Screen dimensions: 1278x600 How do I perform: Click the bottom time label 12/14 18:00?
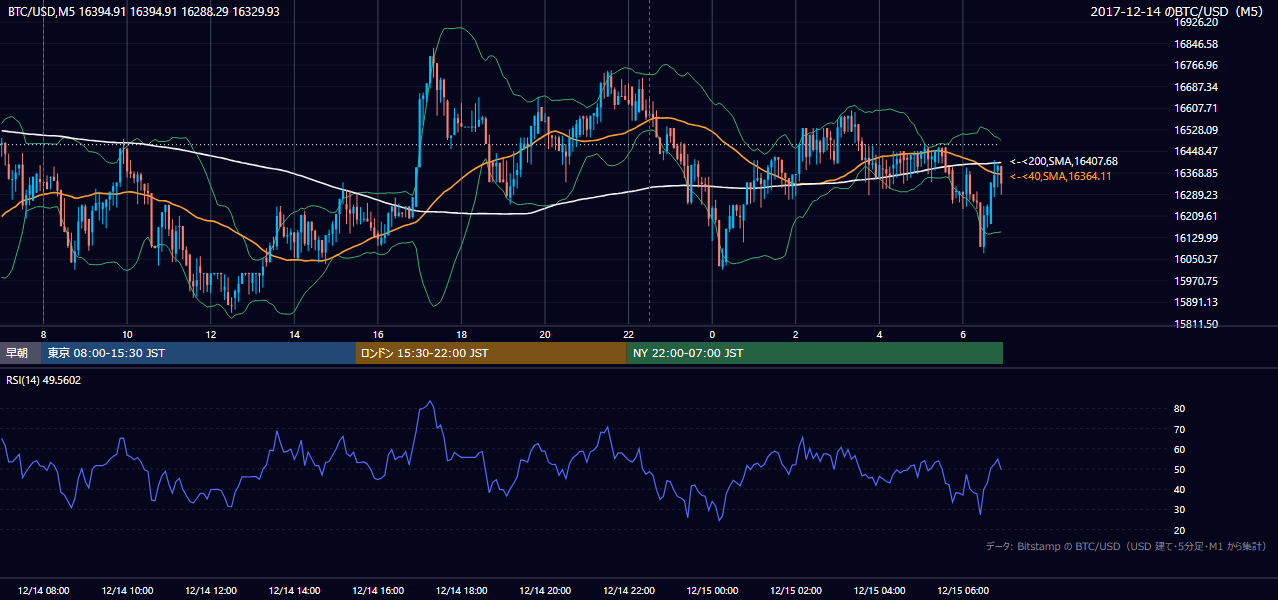(462, 591)
